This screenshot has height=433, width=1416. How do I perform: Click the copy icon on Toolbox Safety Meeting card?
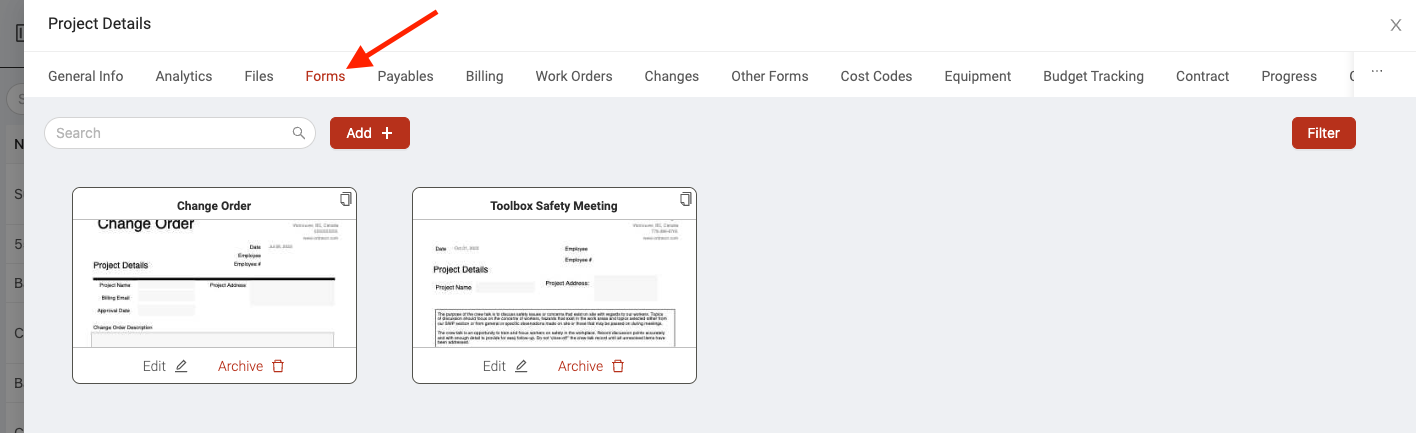pyautogui.click(x=686, y=198)
